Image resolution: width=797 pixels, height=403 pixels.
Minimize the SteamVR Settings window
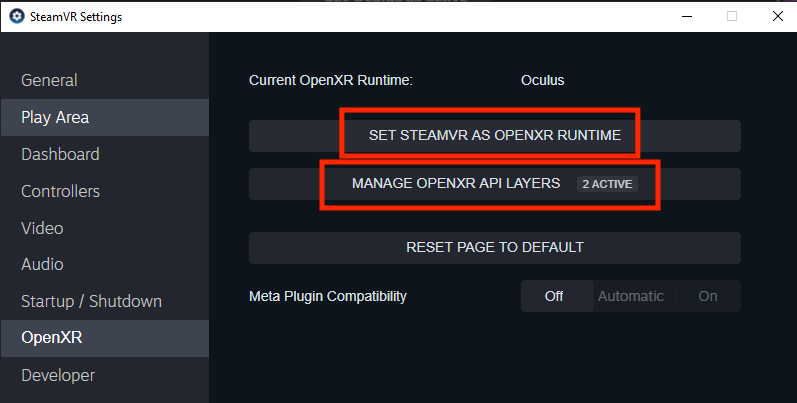tap(687, 16)
